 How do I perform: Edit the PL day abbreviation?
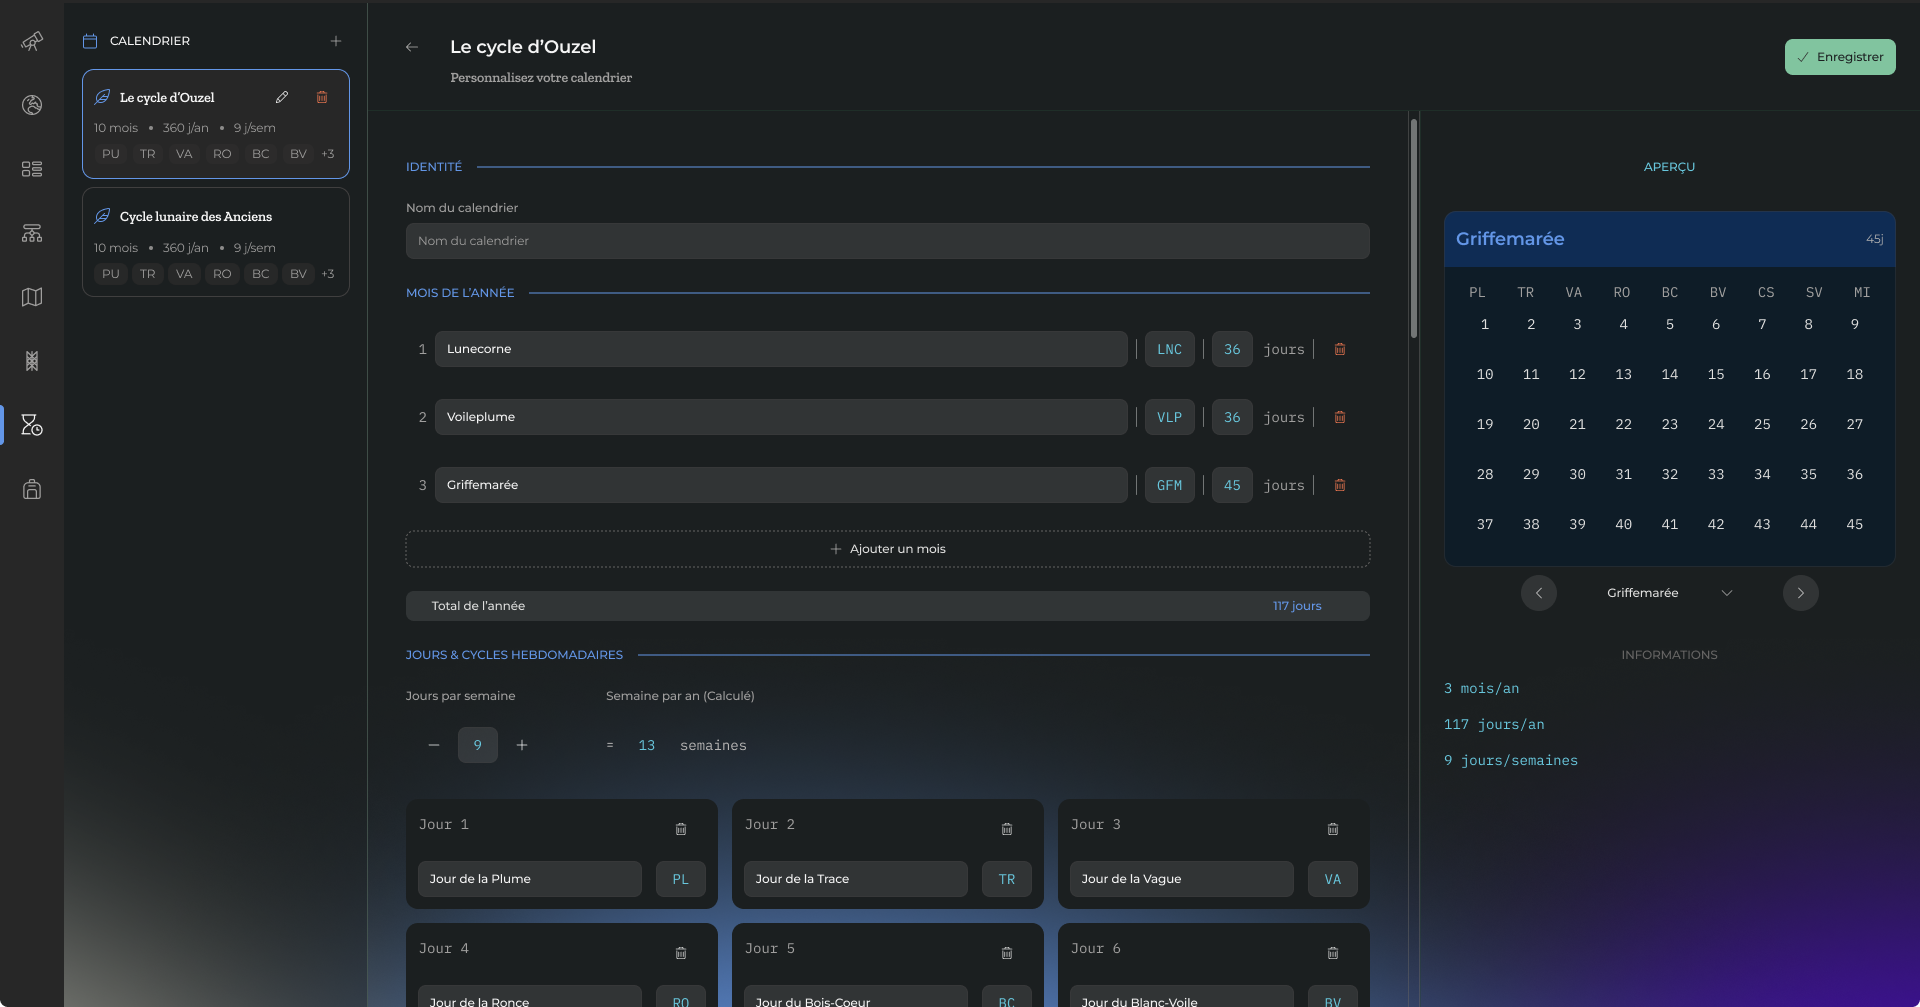(x=681, y=879)
